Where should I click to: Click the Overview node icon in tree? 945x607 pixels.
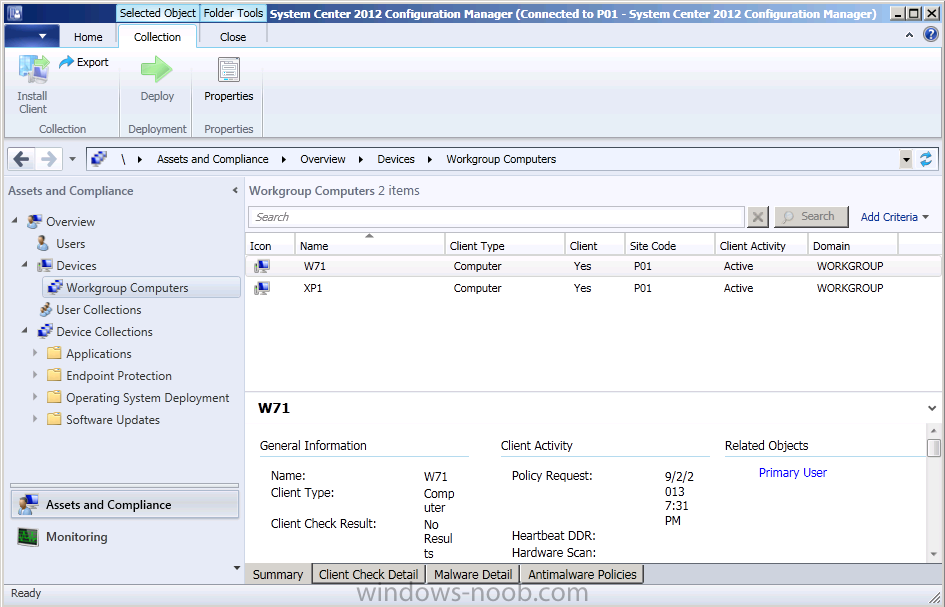[34, 221]
